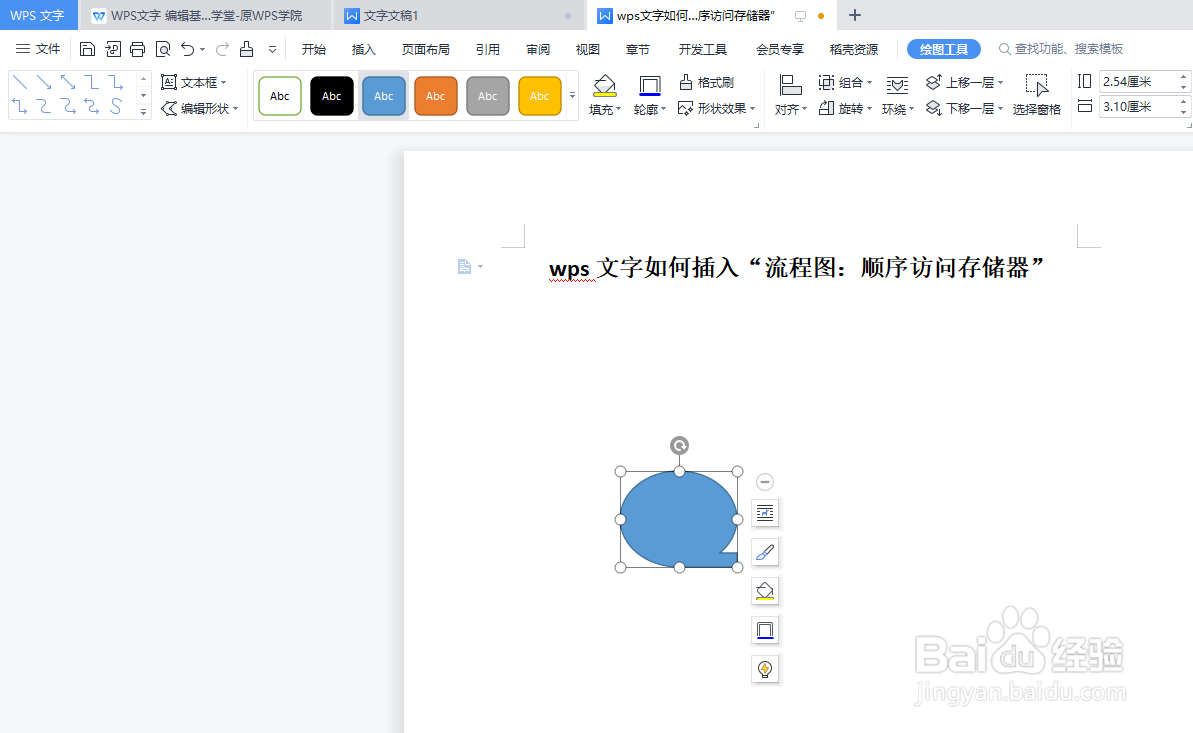Screen dimensions: 1193x733
Task: Click the Redo arrow icon
Action: click(222, 49)
